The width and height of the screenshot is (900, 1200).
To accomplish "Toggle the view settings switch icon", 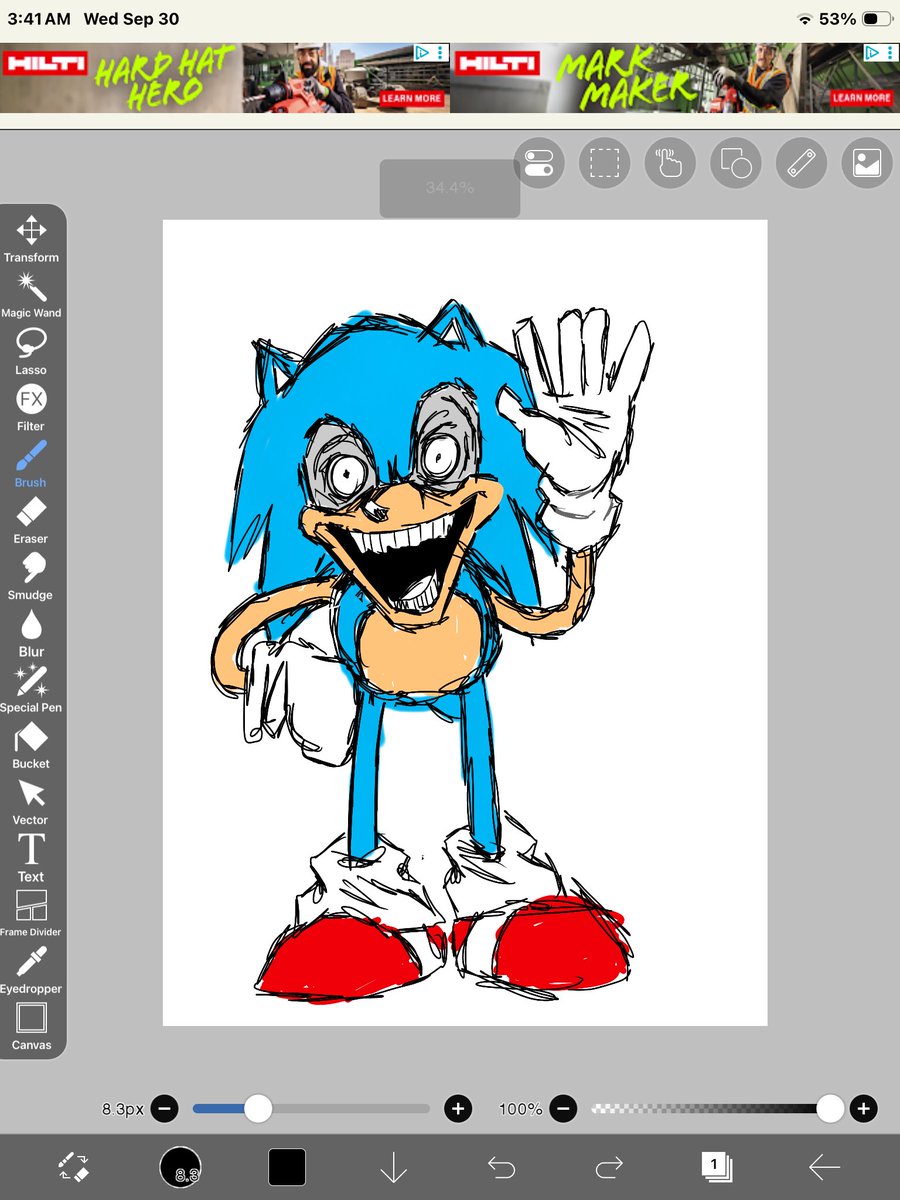I will pyautogui.click(x=539, y=162).
